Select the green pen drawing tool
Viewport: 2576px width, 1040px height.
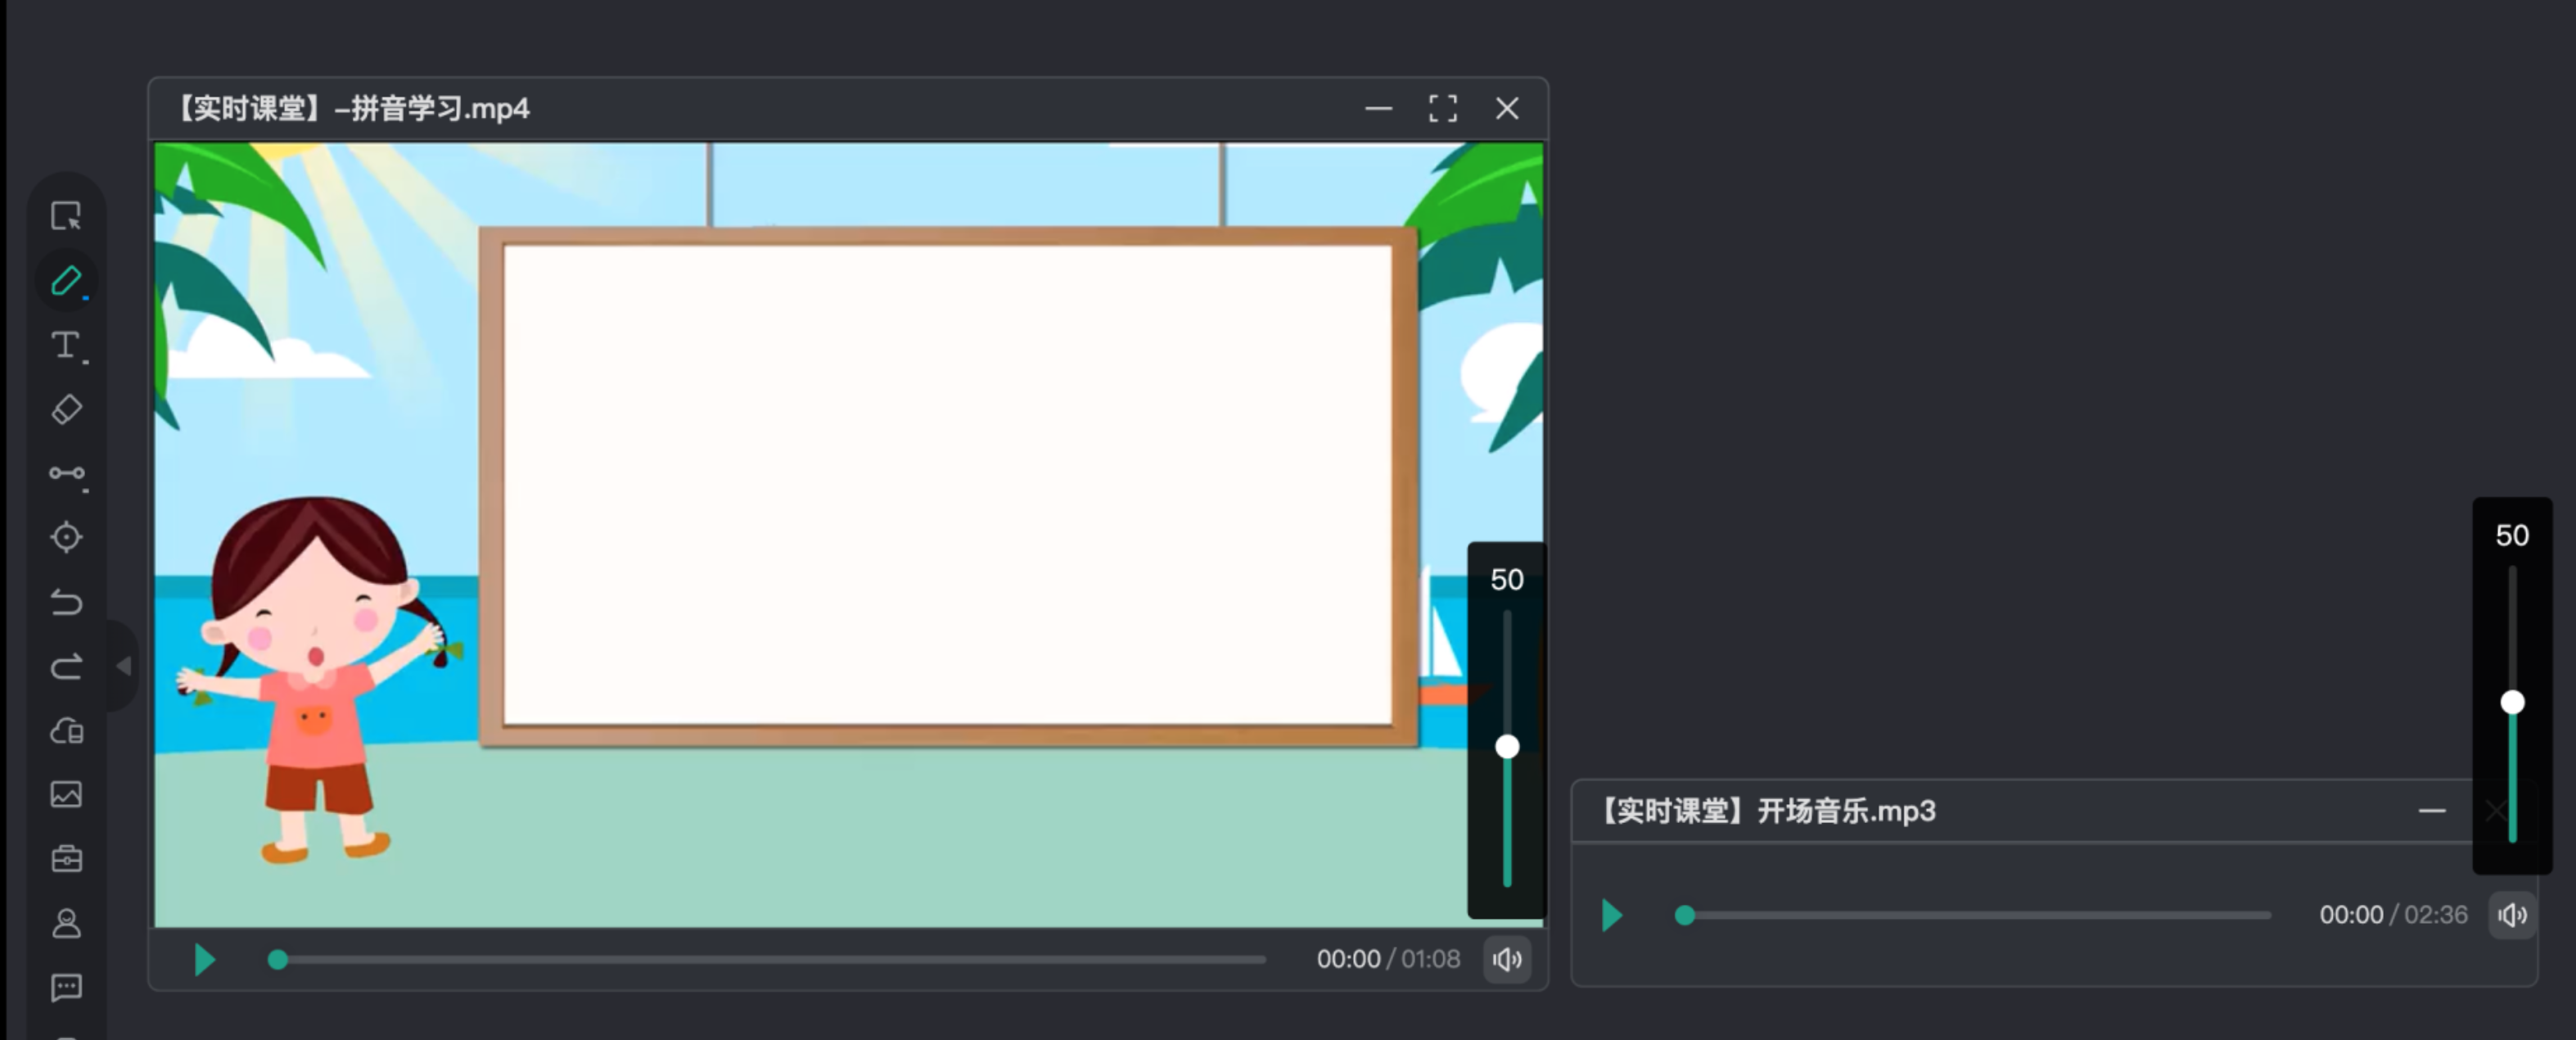[x=66, y=281]
